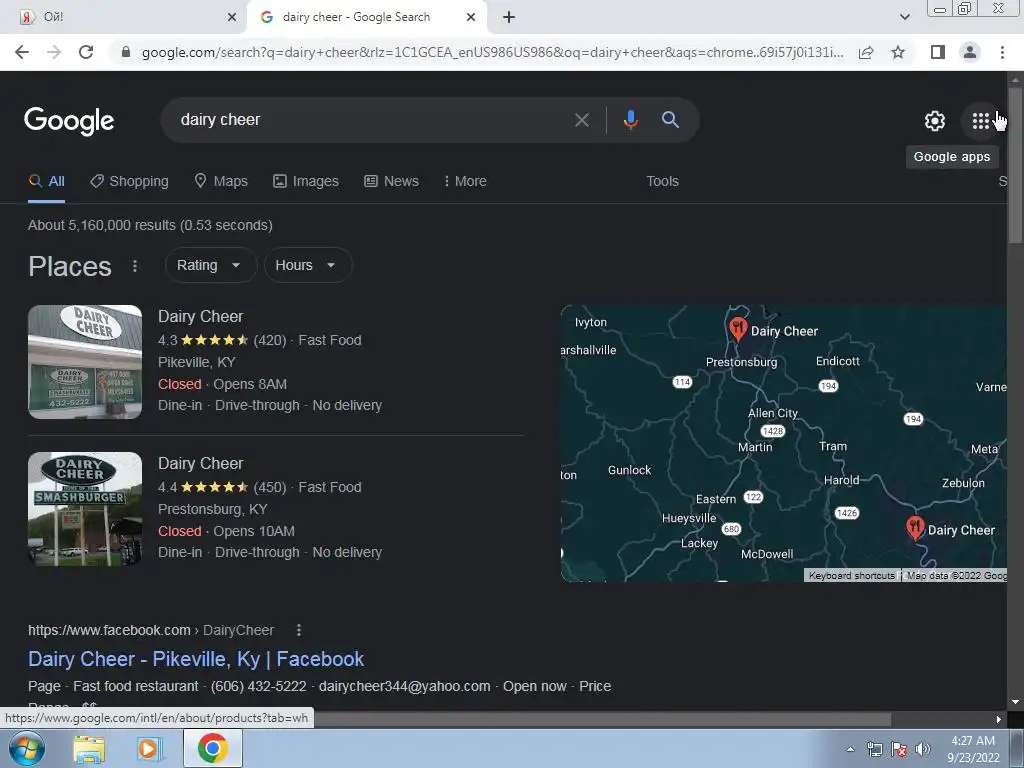Image resolution: width=1024 pixels, height=768 pixels.
Task: Open the Places three-dot options
Action: click(135, 266)
